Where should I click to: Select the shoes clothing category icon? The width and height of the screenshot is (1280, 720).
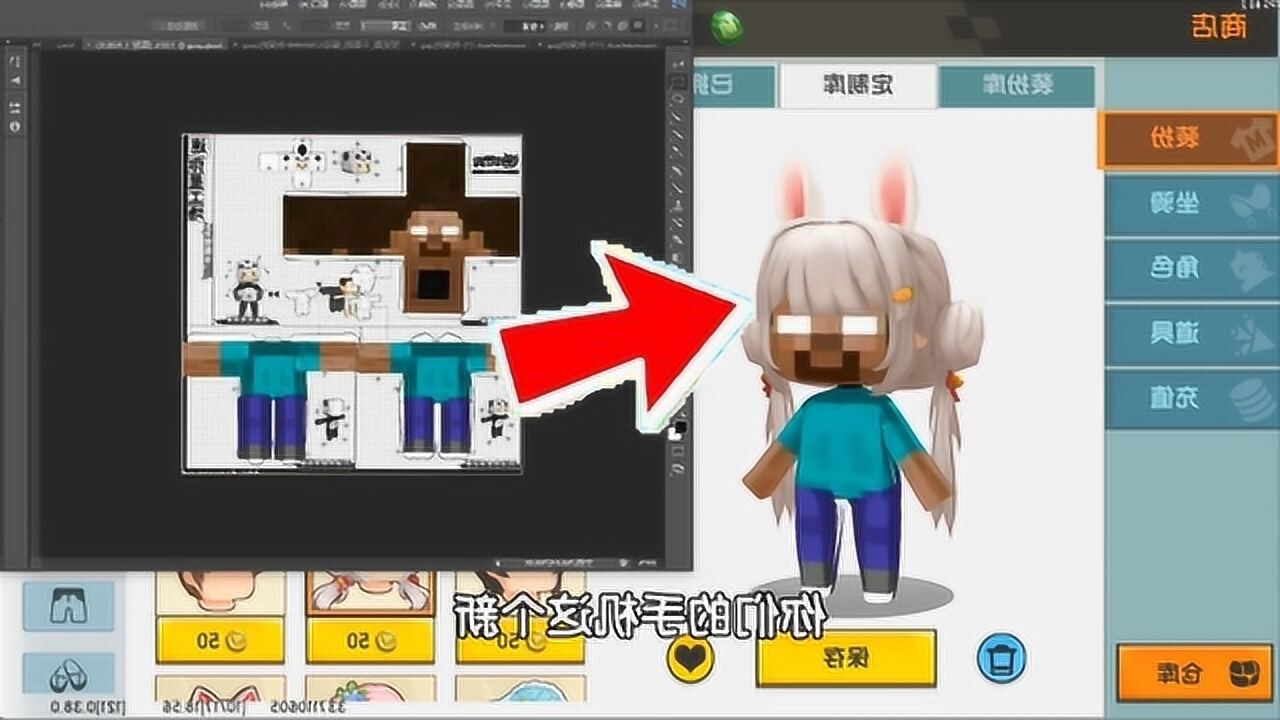click(x=68, y=678)
